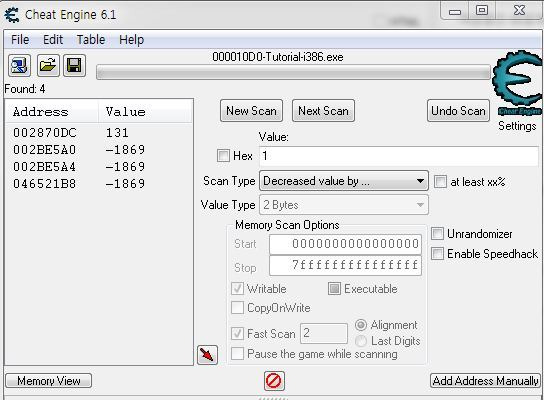Image resolution: width=544 pixels, height=400 pixels.
Task: Click the Start address field
Action: click(346, 244)
